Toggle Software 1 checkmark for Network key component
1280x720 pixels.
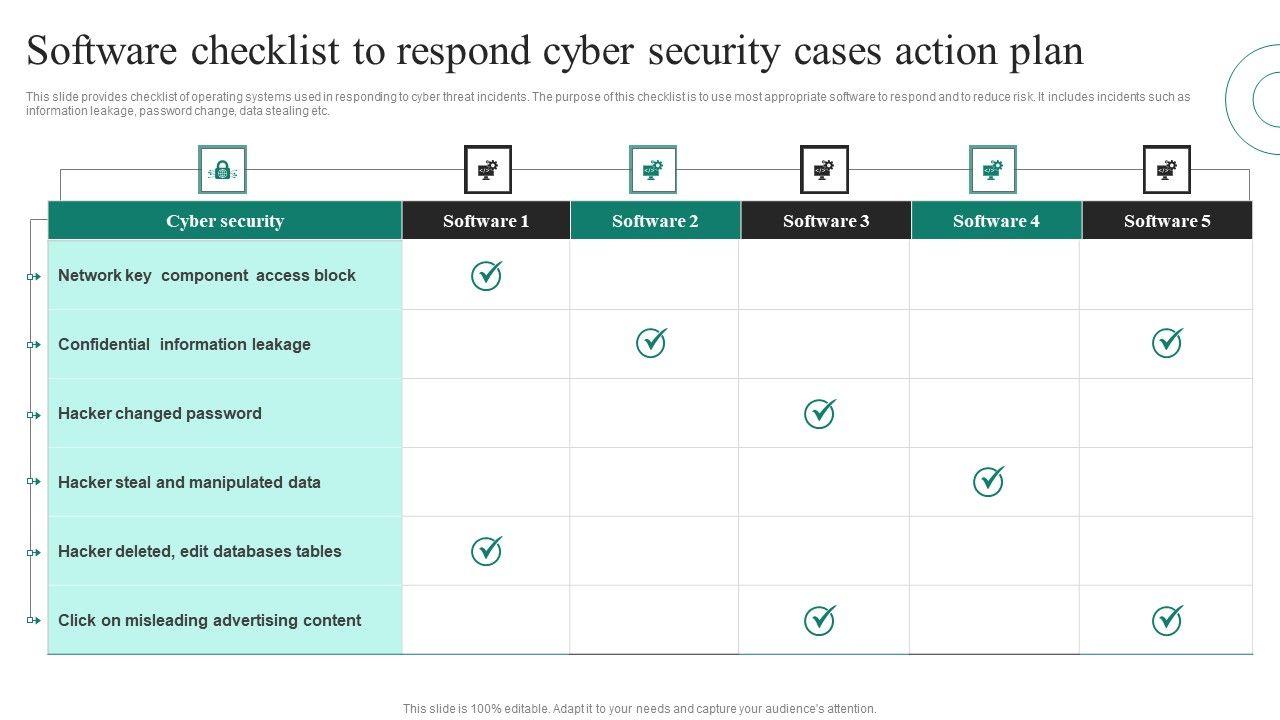click(486, 275)
